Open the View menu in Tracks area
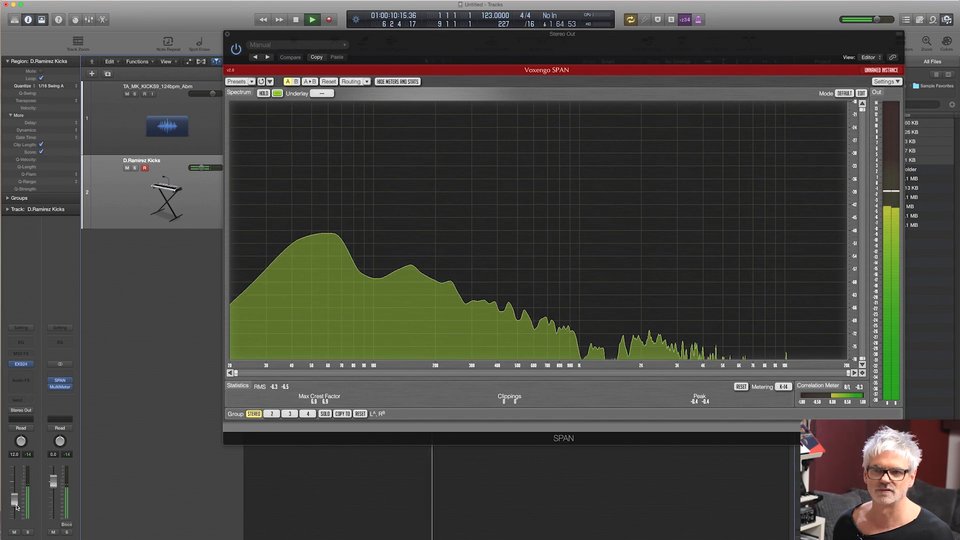The height and width of the screenshot is (540, 960). pyautogui.click(x=167, y=61)
